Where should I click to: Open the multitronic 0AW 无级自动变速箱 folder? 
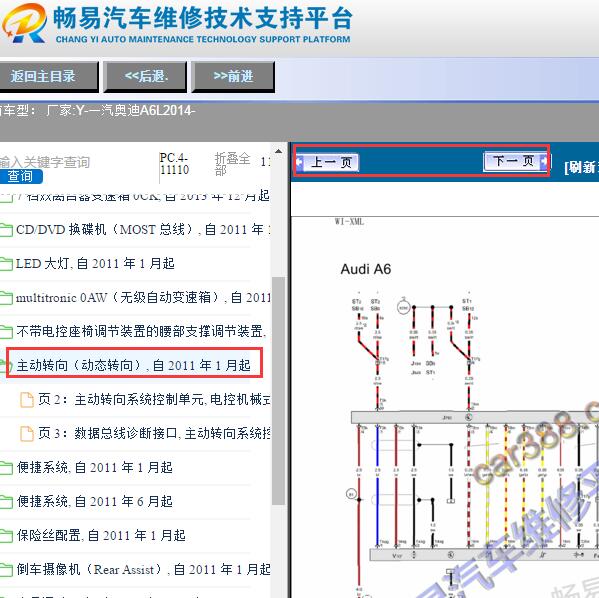tap(143, 297)
